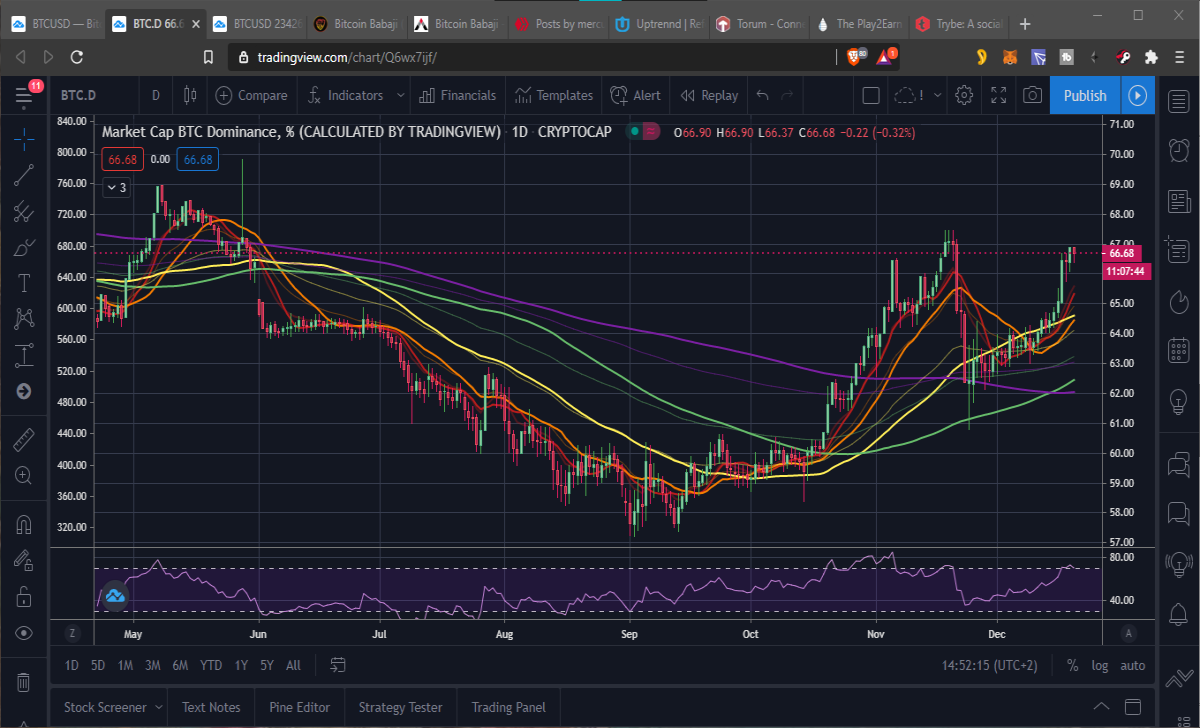Open the Alerts clock panel on right sidebar
The image size is (1200, 728).
point(1178,149)
